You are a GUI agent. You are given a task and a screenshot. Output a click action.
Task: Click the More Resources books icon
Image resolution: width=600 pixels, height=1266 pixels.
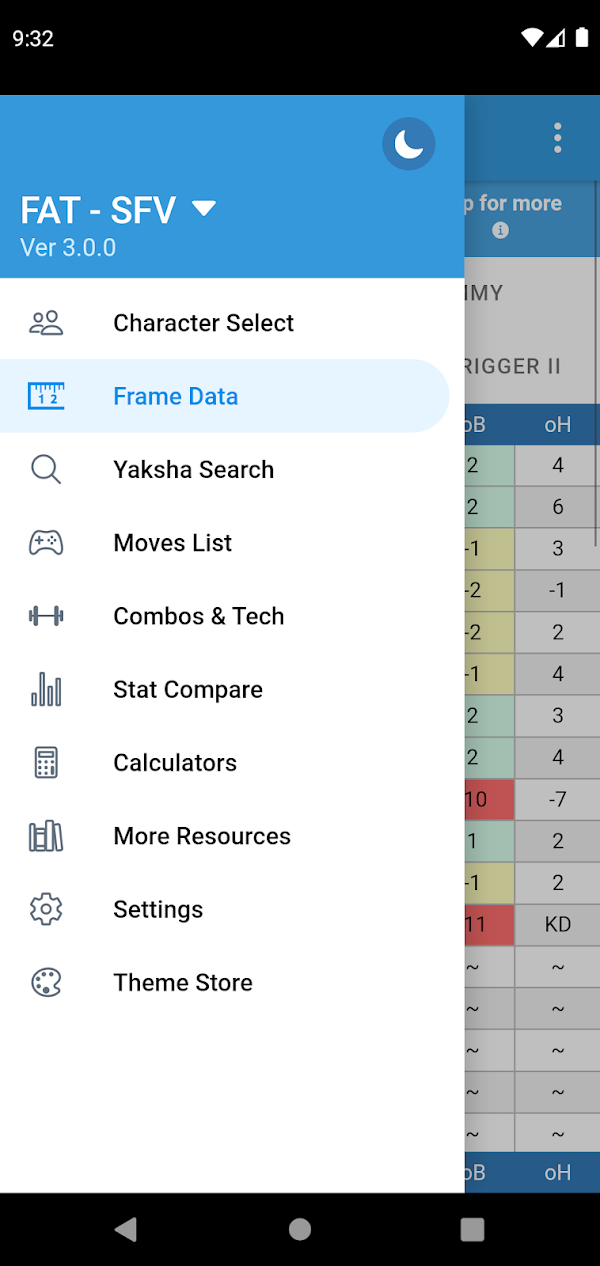pyautogui.click(x=46, y=836)
